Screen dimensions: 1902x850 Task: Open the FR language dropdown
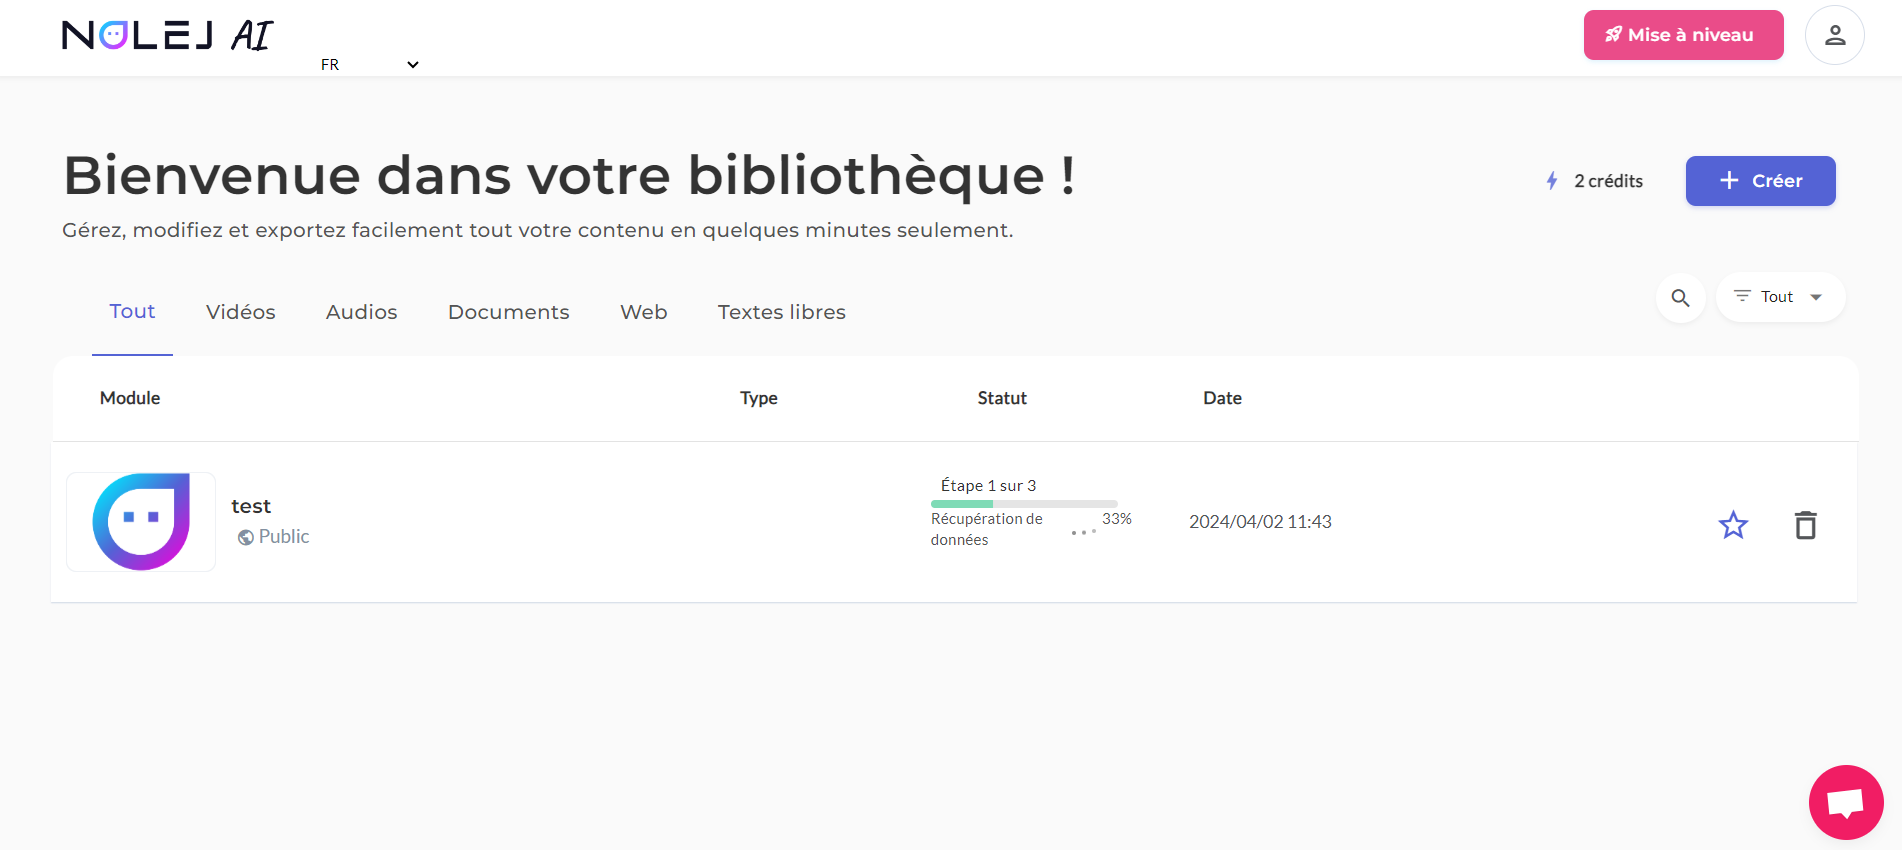tap(369, 64)
